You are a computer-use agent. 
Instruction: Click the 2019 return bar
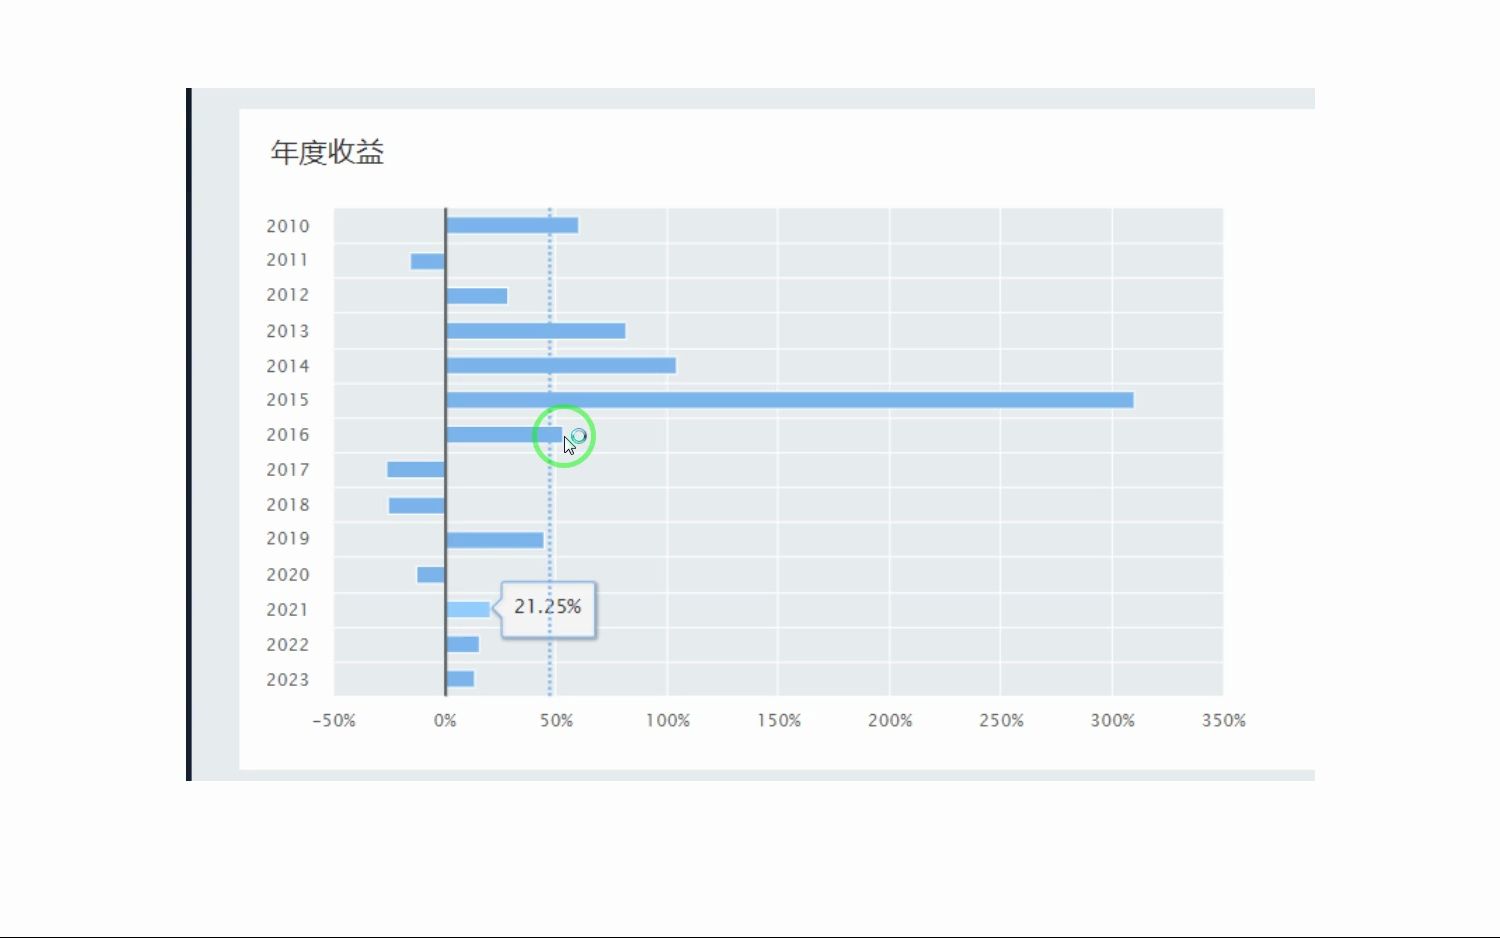[495, 540]
